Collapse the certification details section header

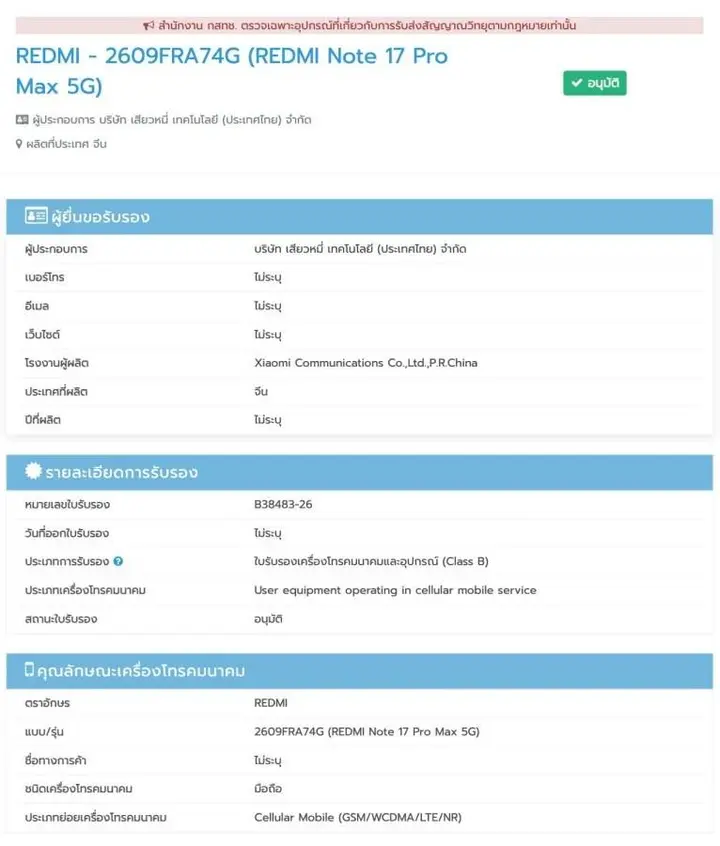(x=359, y=472)
